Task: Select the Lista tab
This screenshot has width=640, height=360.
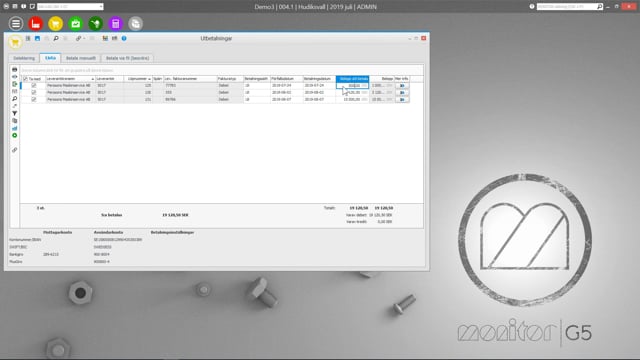Action: click(51, 58)
